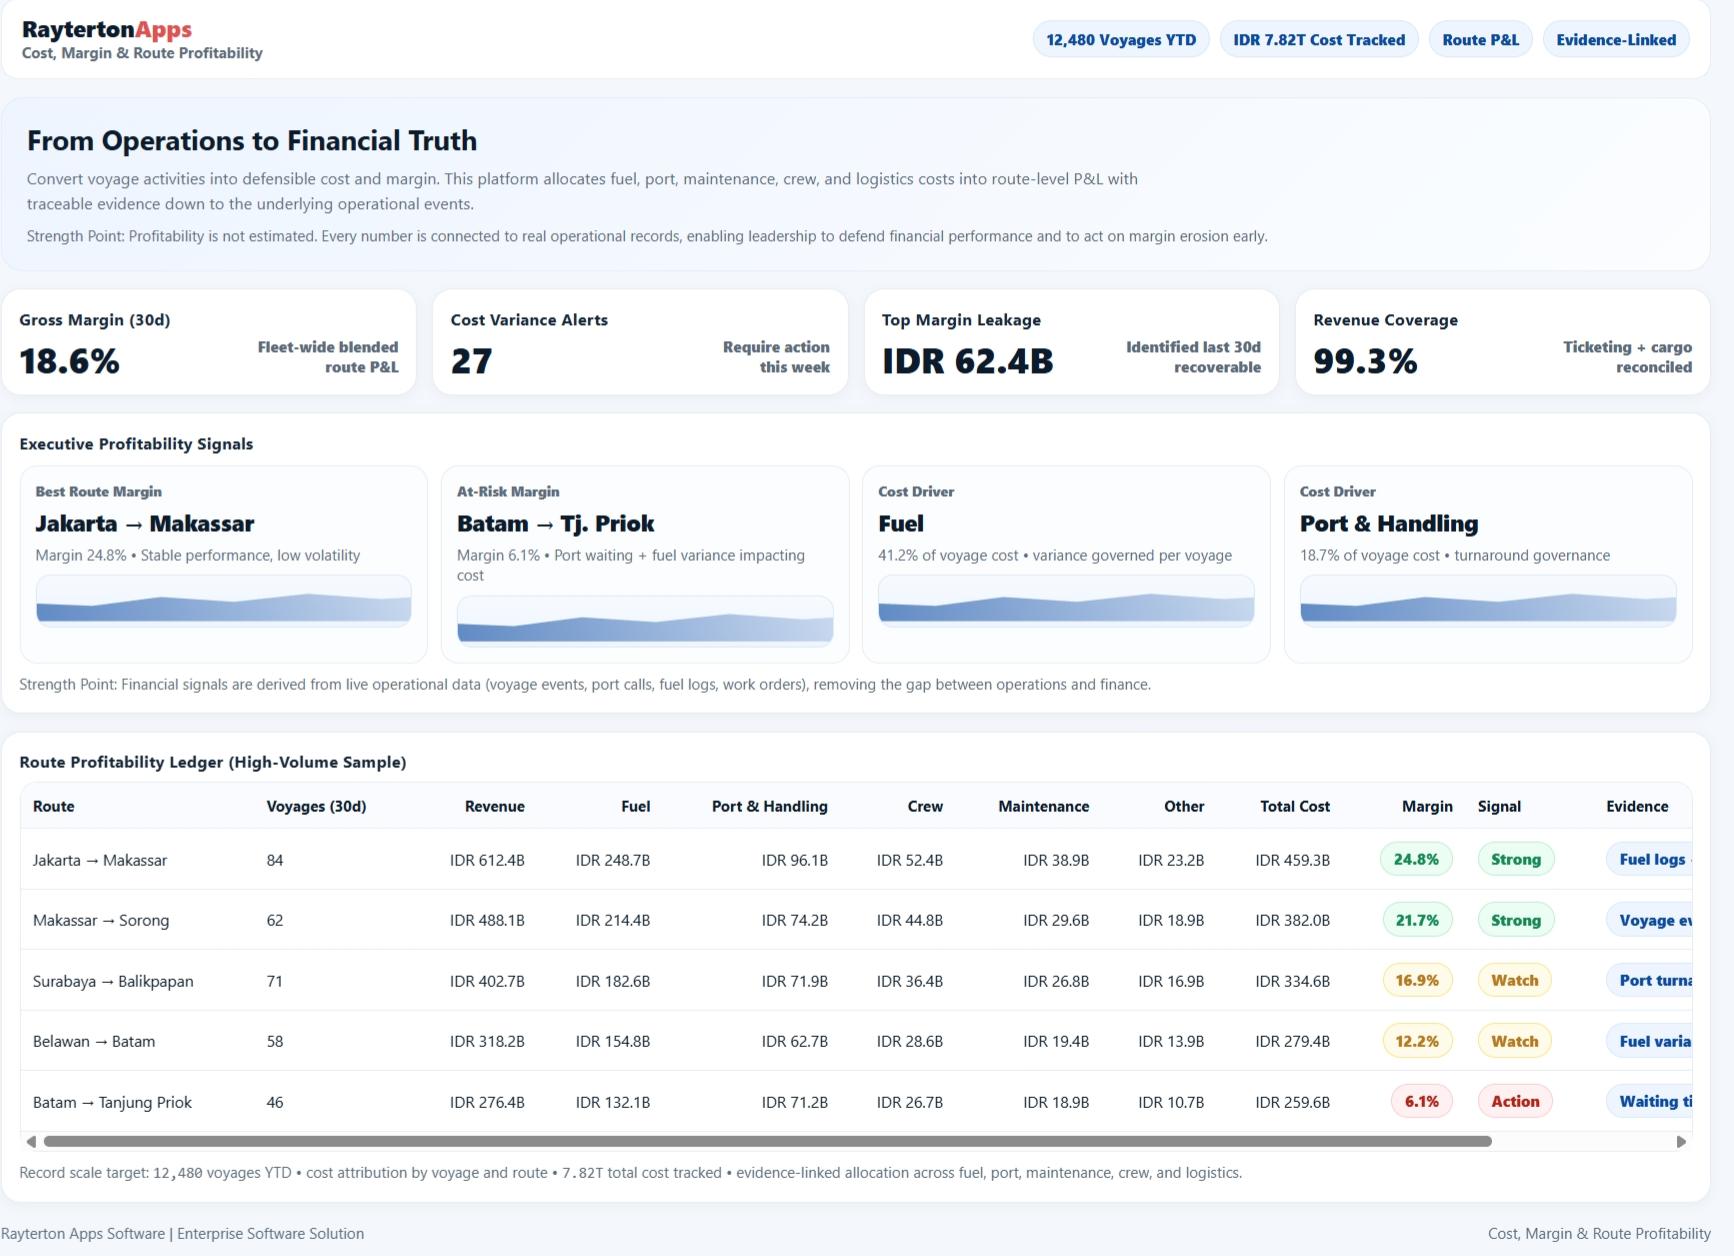Viewport: 1734px width, 1256px height.
Task: Open the Gross Margin (30d) card
Action: pos(208,342)
